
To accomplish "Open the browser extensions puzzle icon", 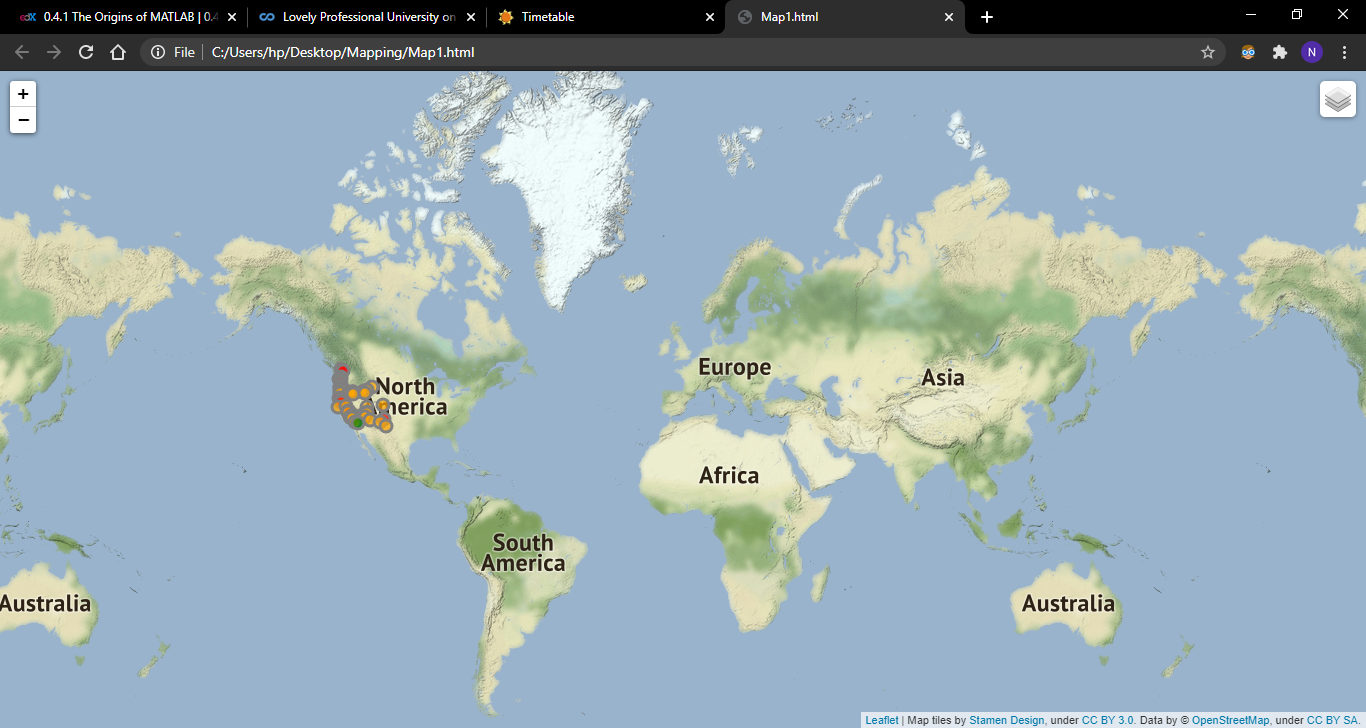I will (x=1280, y=51).
